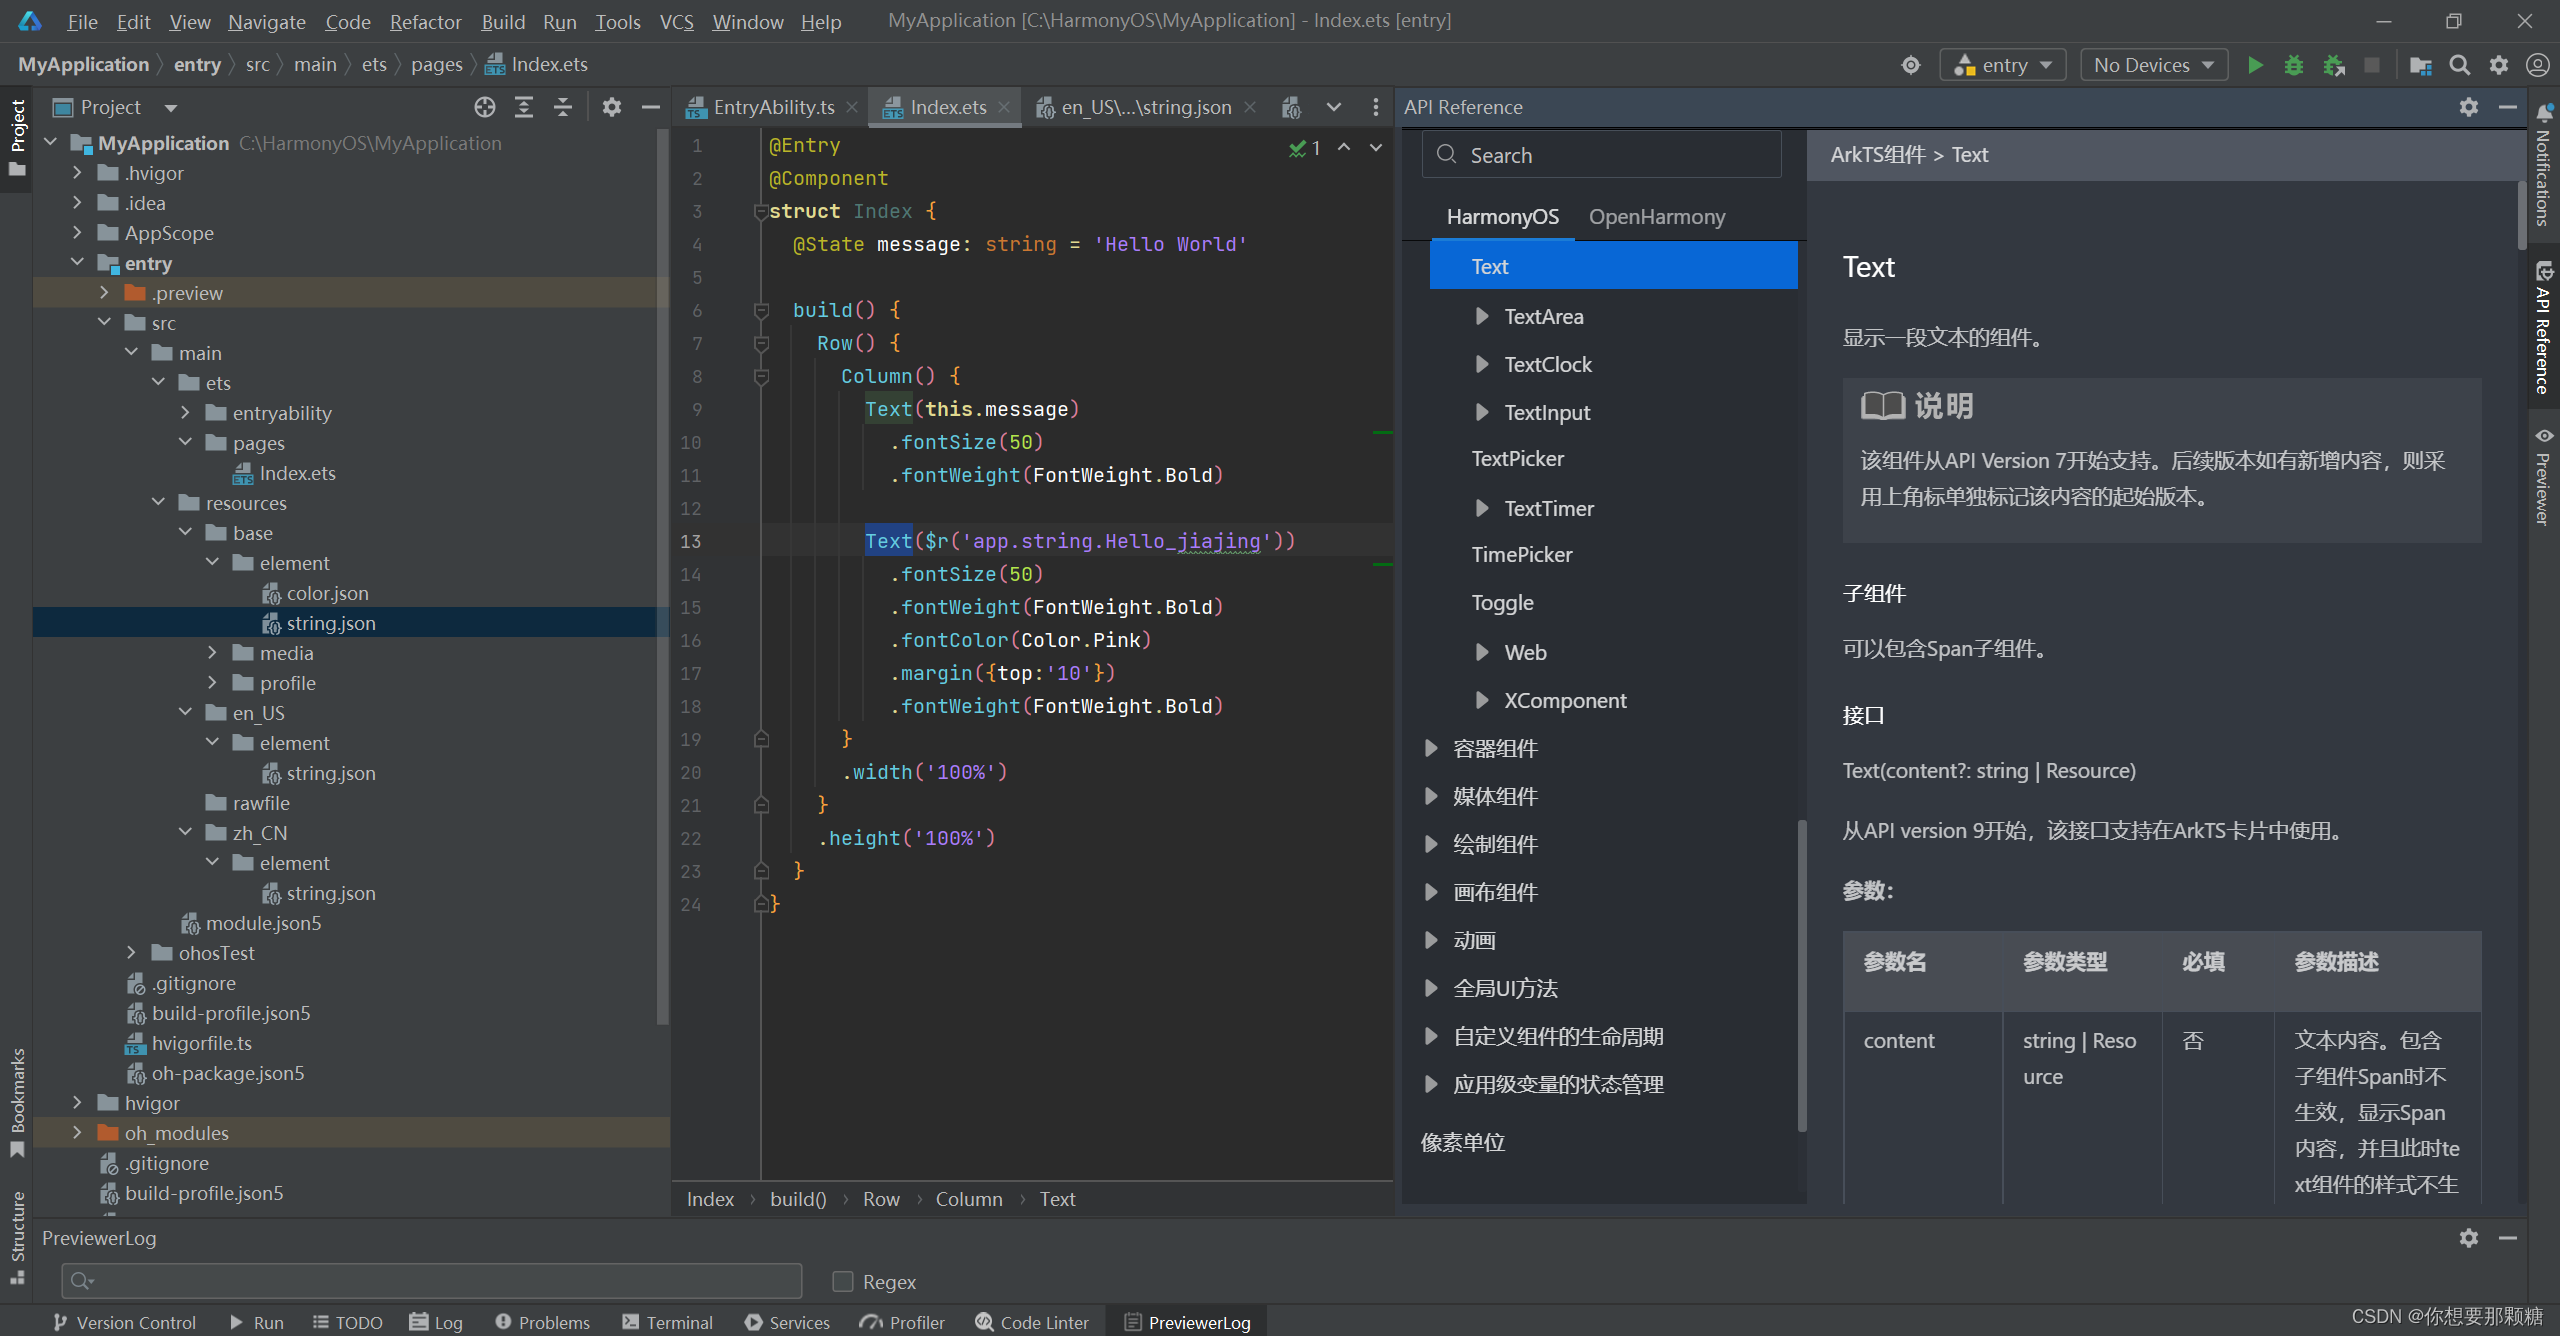The height and width of the screenshot is (1336, 2560).
Task: Select opened file locate target icon
Action: tap(485, 107)
